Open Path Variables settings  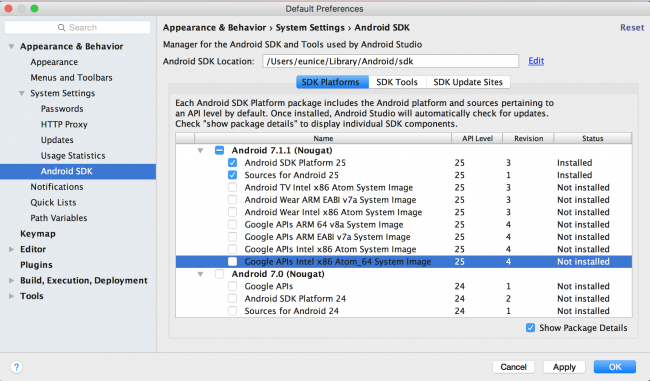(x=59, y=218)
